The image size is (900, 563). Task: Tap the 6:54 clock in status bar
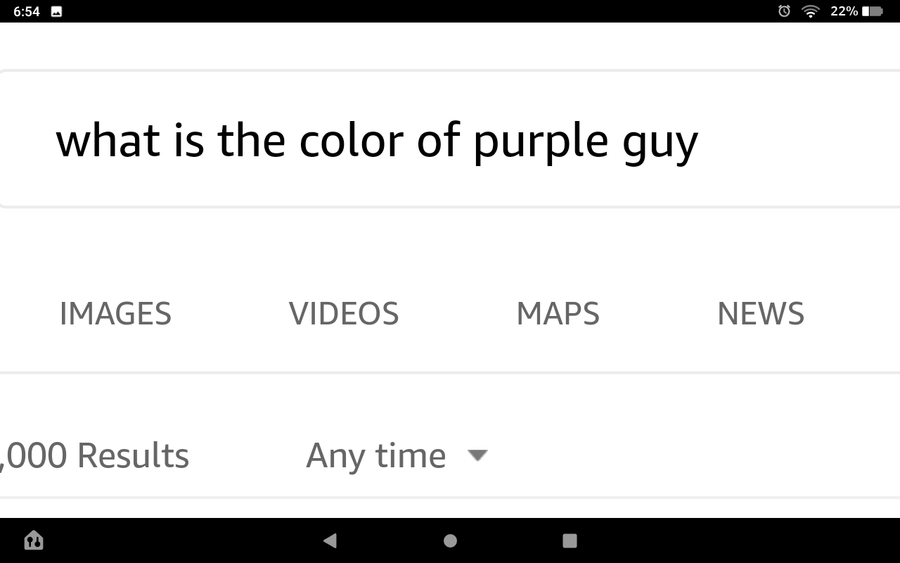pos(25,11)
